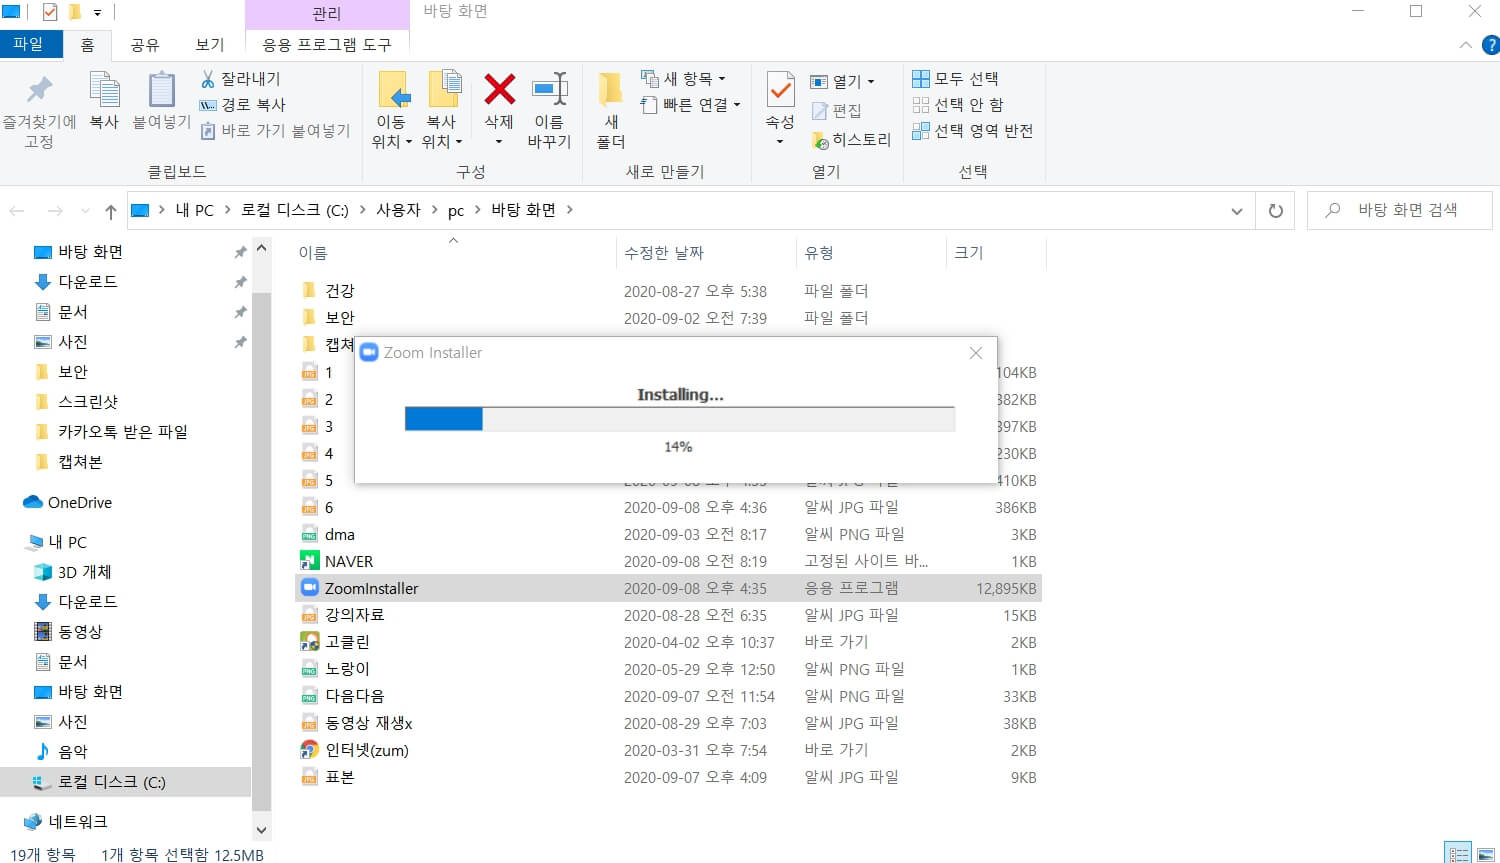Select the 고클린 shortcut file
This screenshot has height=863, width=1500.
point(347,642)
